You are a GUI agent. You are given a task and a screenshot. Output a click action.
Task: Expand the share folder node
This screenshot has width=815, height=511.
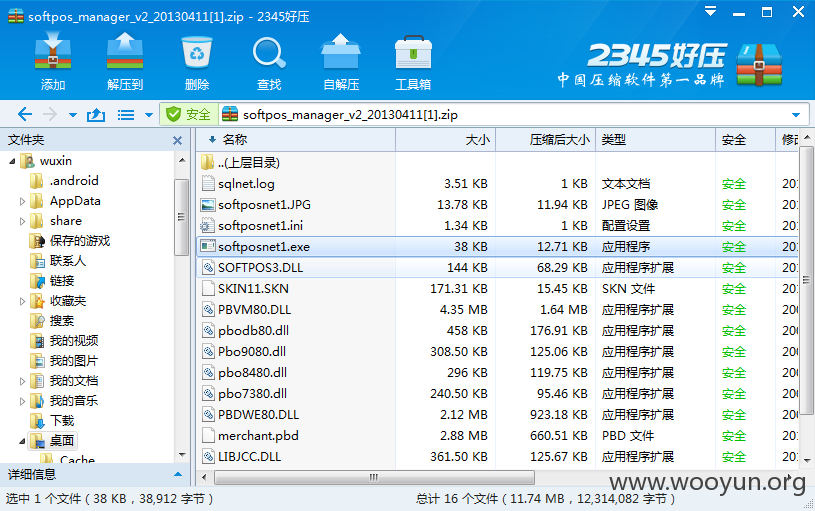coord(22,221)
